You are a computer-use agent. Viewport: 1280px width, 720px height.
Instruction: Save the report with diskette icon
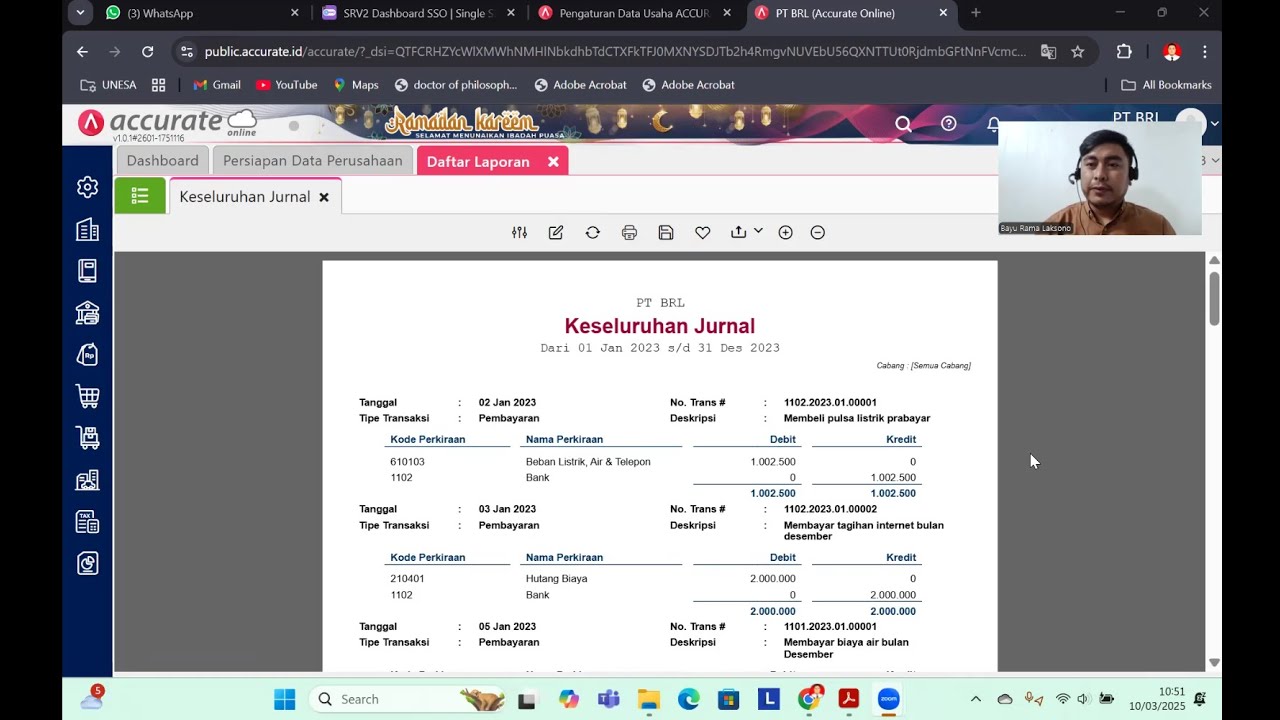pyautogui.click(x=666, y=232)
